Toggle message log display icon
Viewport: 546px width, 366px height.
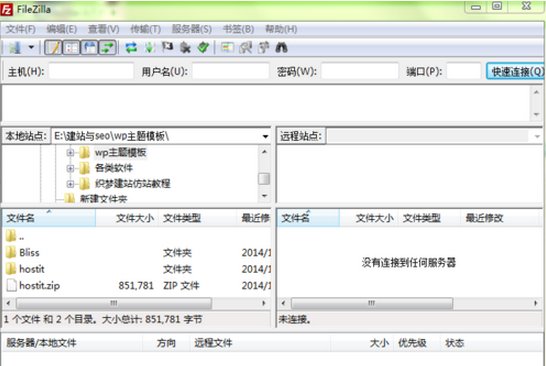pyautogui.click(x=53, y=47)
